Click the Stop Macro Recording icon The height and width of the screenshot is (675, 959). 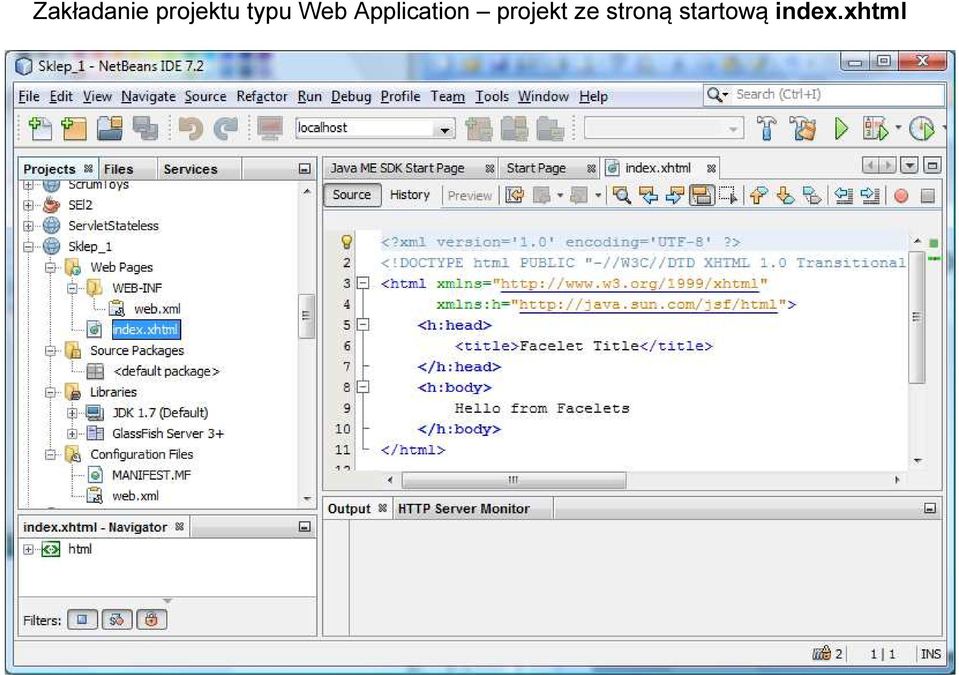tap(928, 196)
